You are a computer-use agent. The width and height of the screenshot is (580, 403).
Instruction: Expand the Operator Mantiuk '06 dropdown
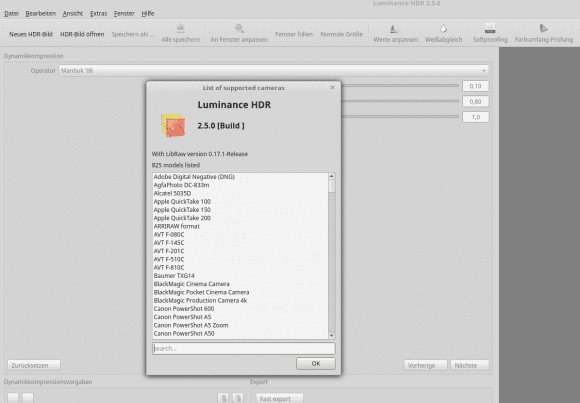click(273, 70)
